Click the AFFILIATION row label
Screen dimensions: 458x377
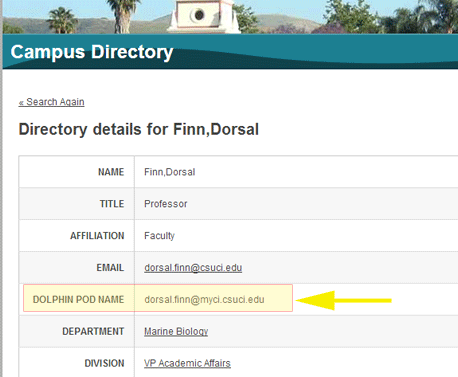pyautogui.click(x=97, y=236)
